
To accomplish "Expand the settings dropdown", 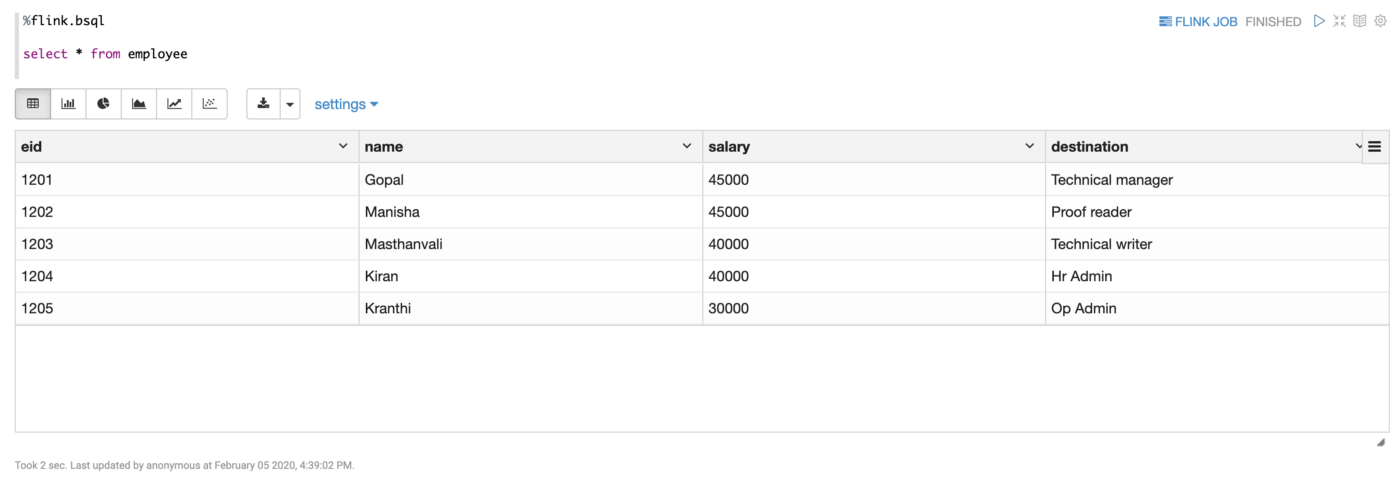I will 346,104.
